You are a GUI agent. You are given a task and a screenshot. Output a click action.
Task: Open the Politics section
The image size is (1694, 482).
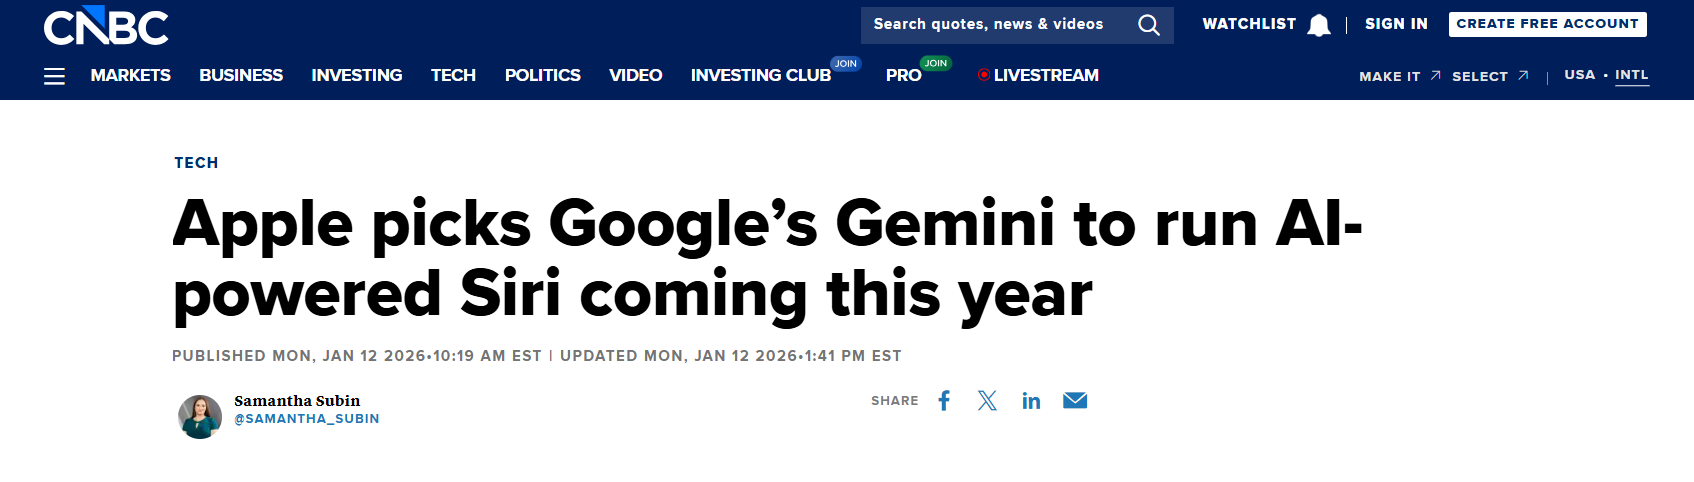tap(542, 76)
